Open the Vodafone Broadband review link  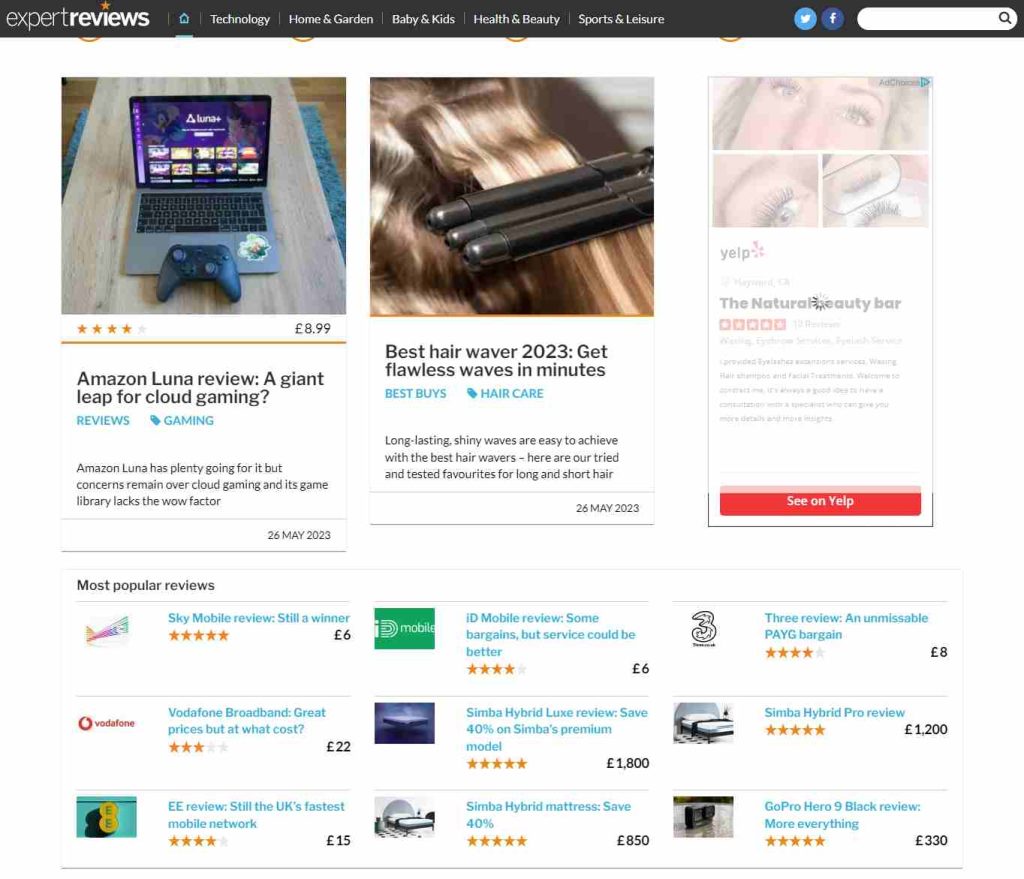pyautogui.click(x=247, y=720)
